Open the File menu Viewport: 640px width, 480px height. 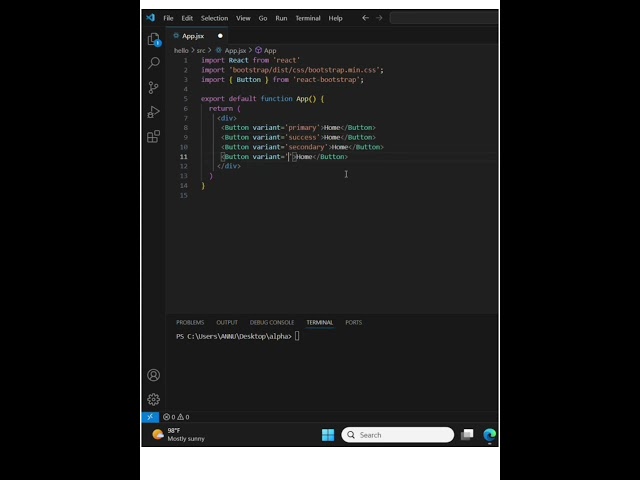tap(168, 18)
